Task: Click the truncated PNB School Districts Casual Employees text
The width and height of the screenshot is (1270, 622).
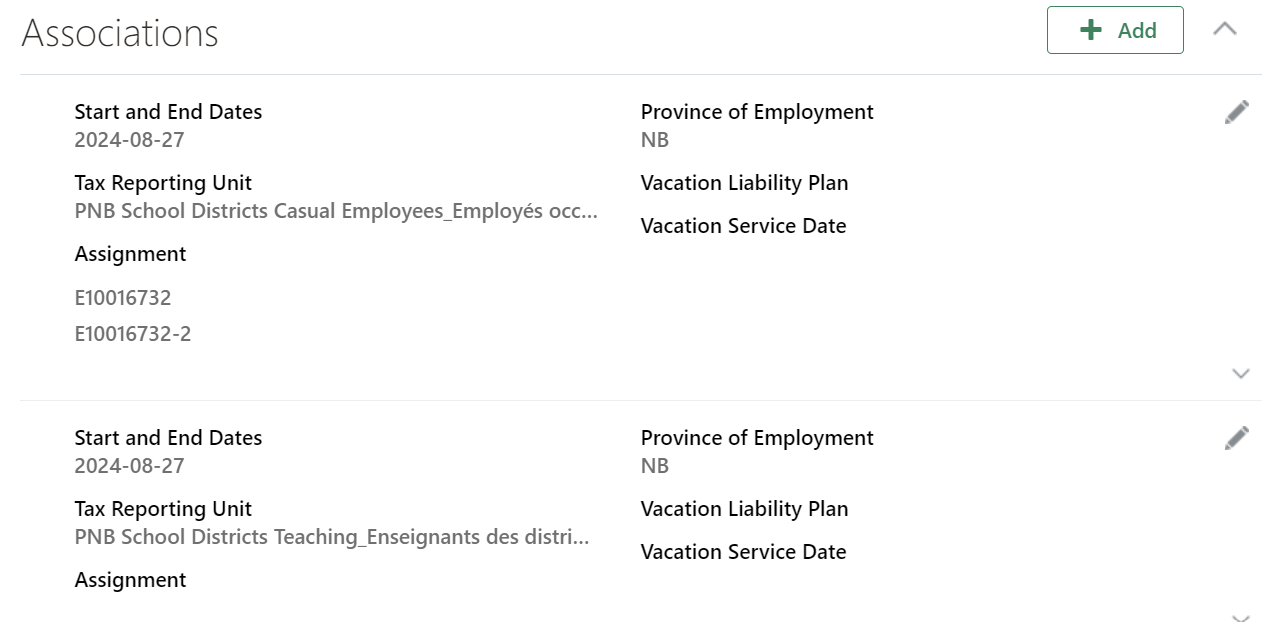Action: point(336,211)
